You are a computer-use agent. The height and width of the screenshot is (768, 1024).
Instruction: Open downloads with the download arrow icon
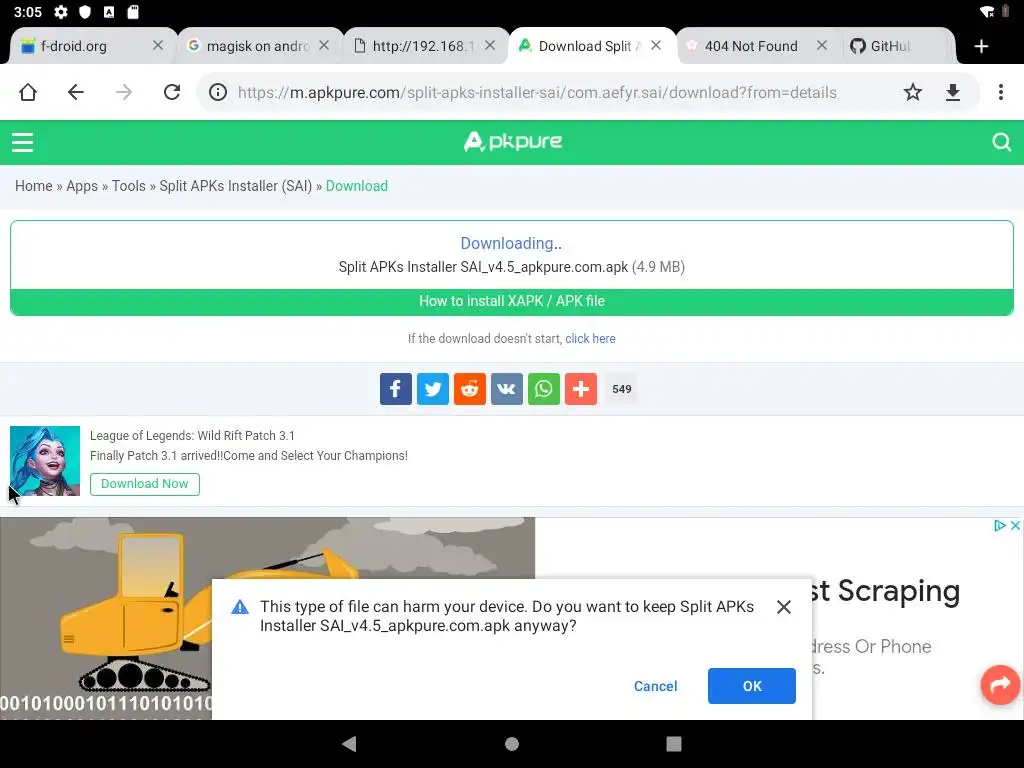pyautogui.click(x=953, y=92)
